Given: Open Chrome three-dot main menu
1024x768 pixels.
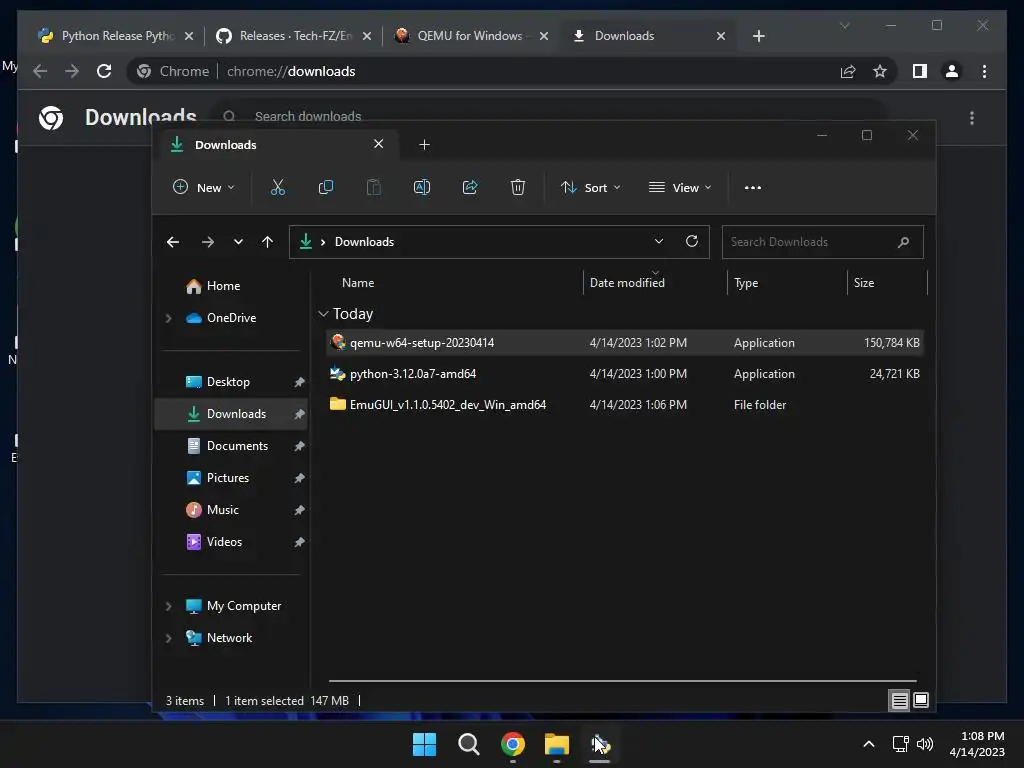Looking at the screenshot, I should [984, 71].
